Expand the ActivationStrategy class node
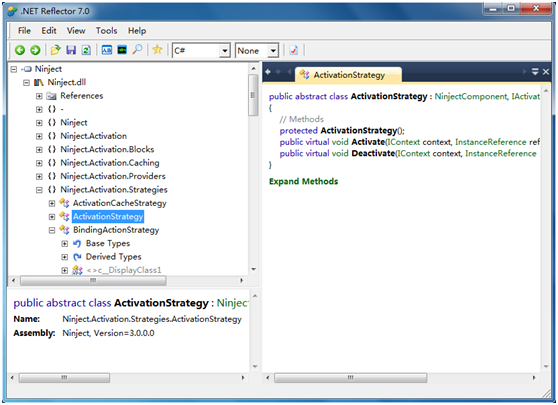 coord(52,217)
